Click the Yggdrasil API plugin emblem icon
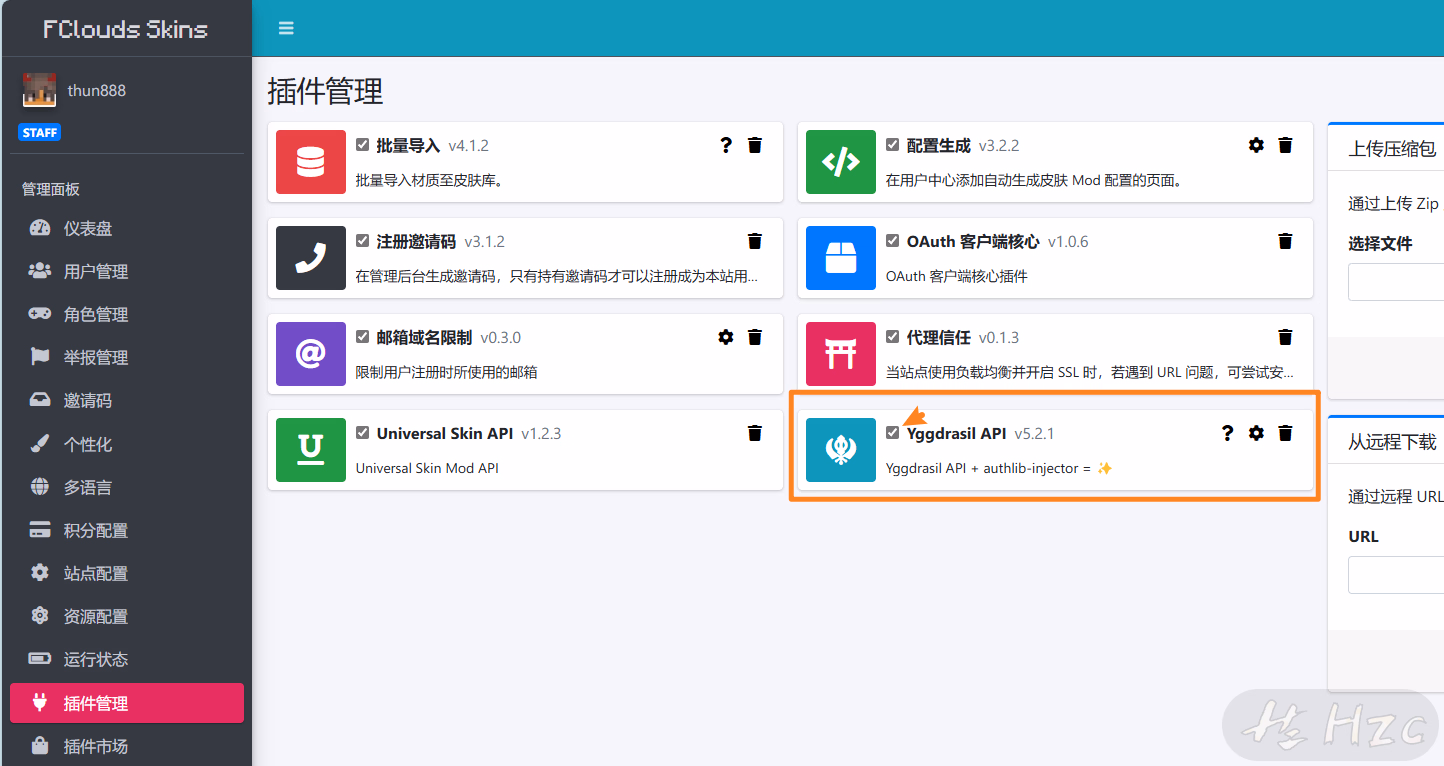Image resolution: width=1444 pixels, height=766 pixels. click(x=841, y=450)
